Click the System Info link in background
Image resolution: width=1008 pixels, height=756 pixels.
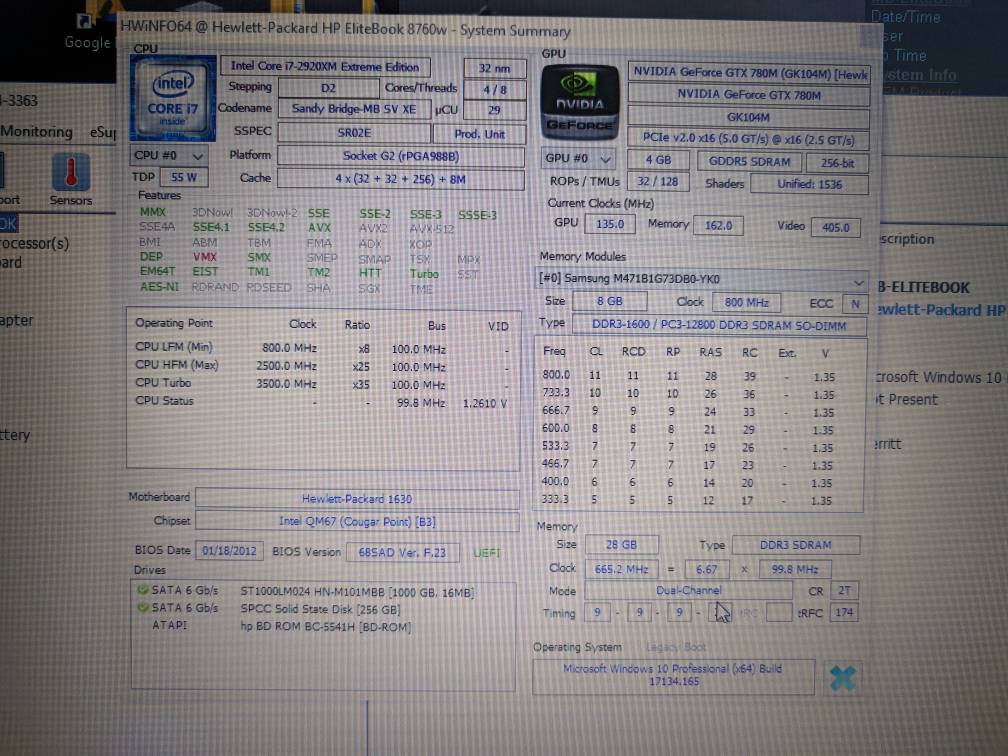coord(920,75)
